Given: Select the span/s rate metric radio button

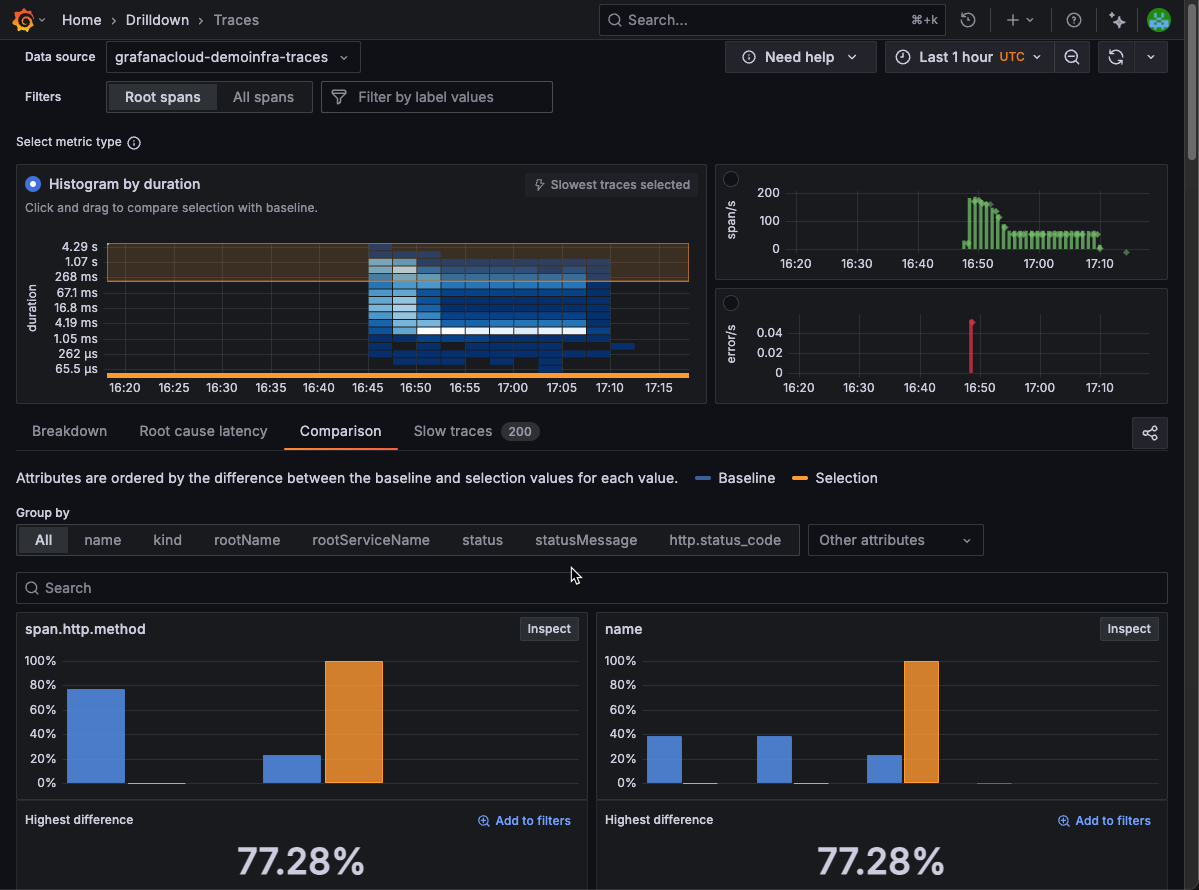Looking at the screenshot, I should pyautogui.click(x=731, y=179).
